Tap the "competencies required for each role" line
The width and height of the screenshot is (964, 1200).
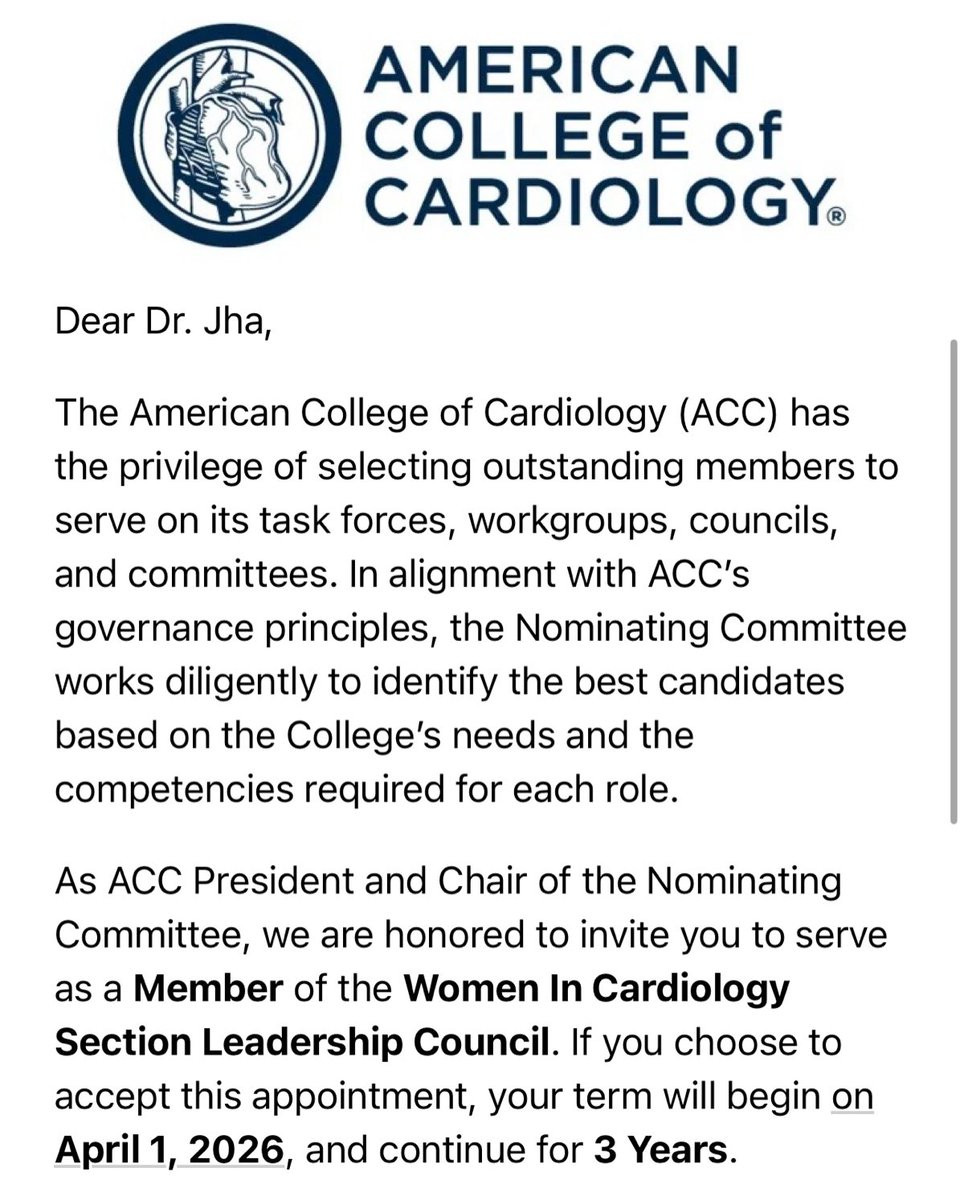[367, 790]
